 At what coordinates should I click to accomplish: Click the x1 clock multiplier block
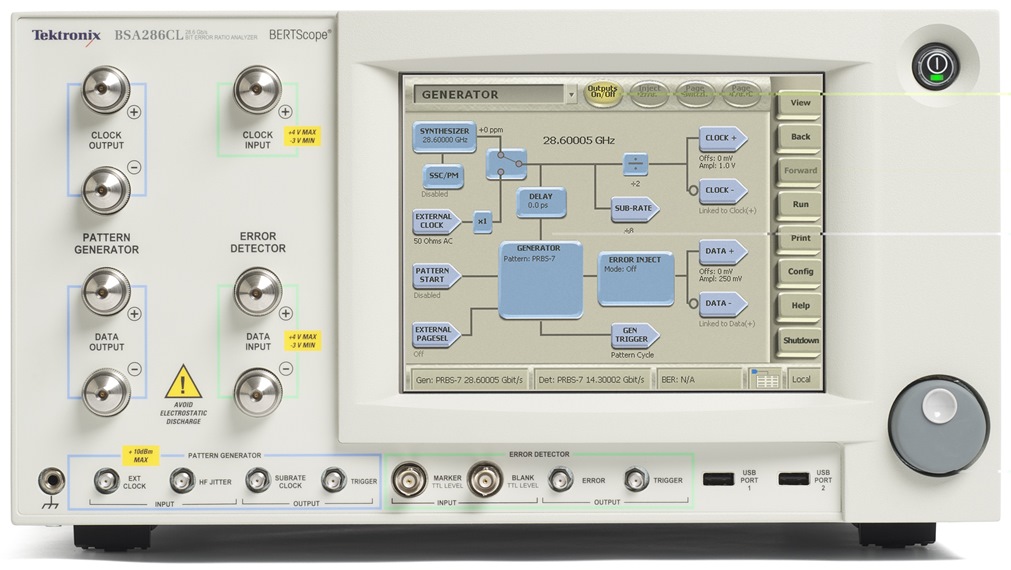[x=482, y=221]
